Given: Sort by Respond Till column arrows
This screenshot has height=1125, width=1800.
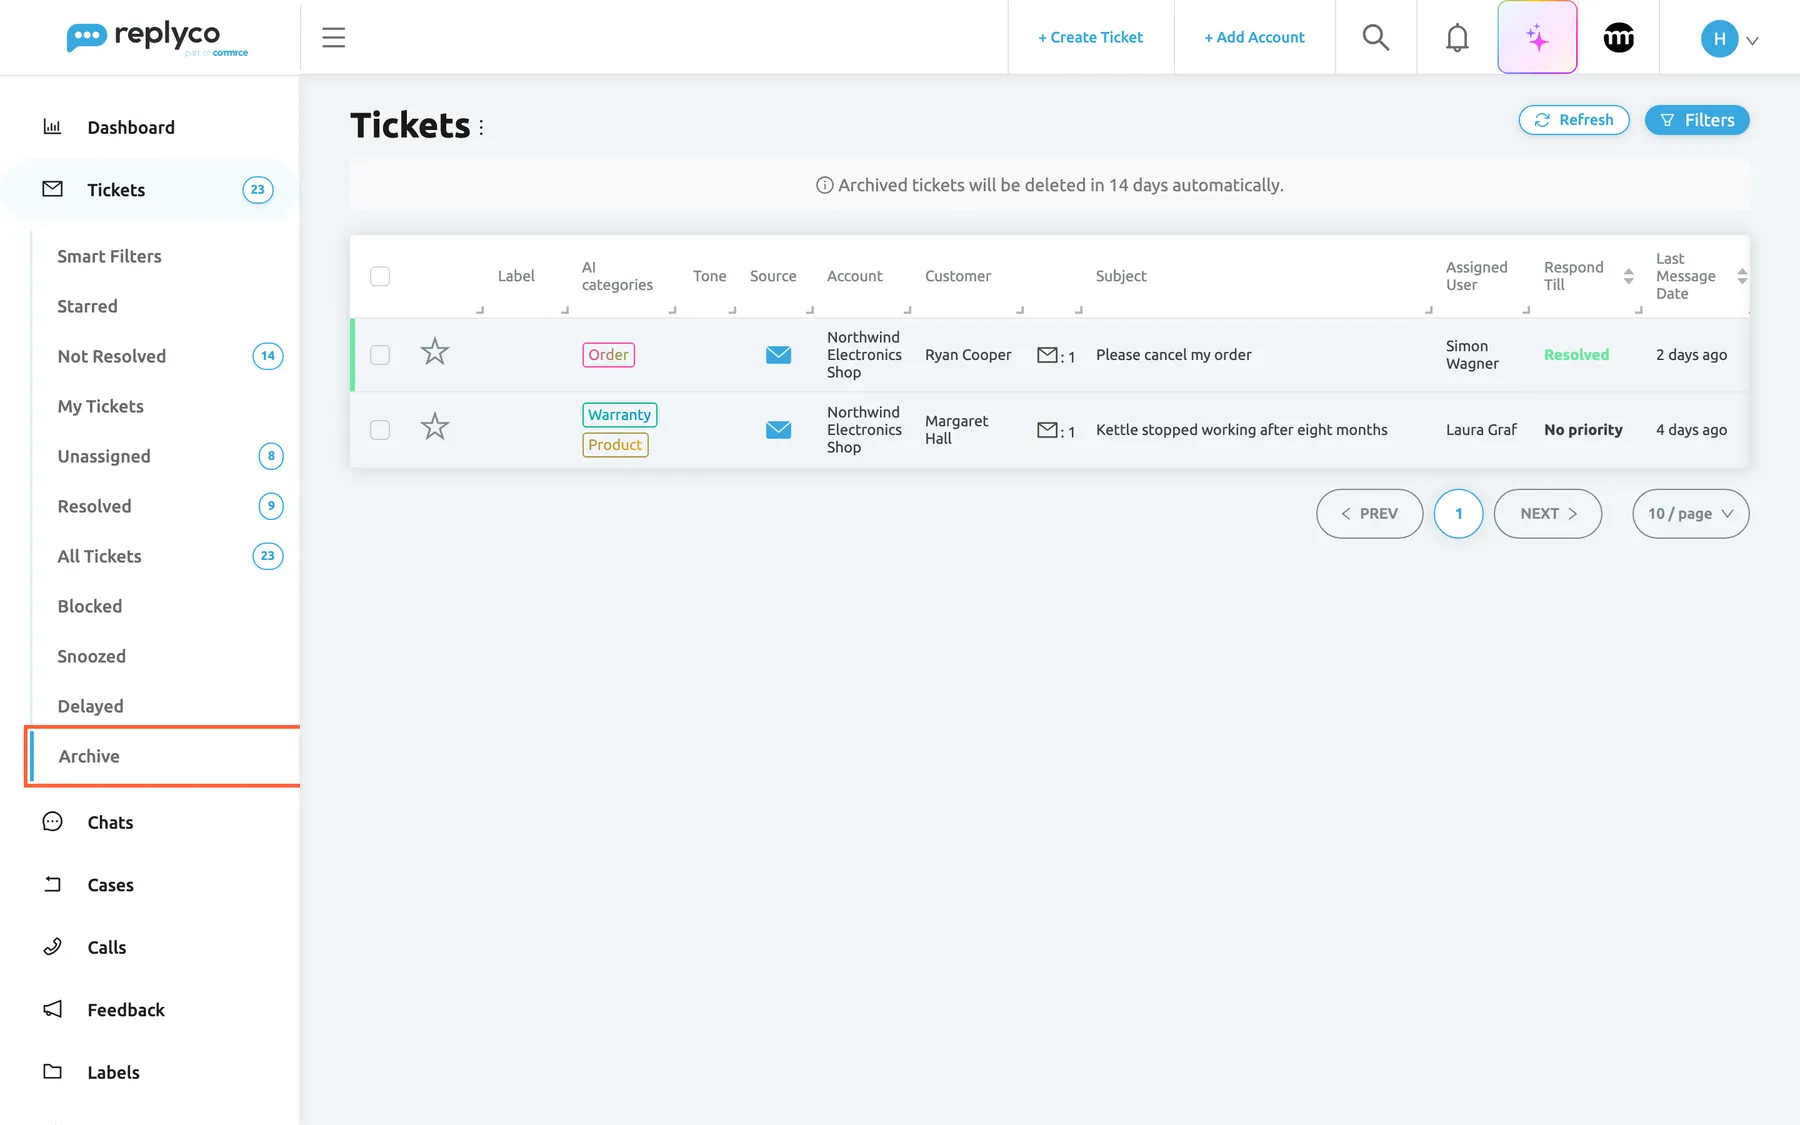Looking at the screenshot, I should (x=1629, y=276).
